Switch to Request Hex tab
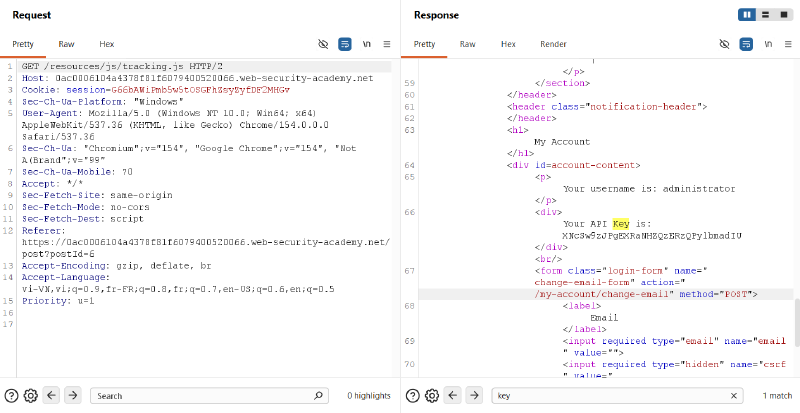800x413 pixels. 107,44
